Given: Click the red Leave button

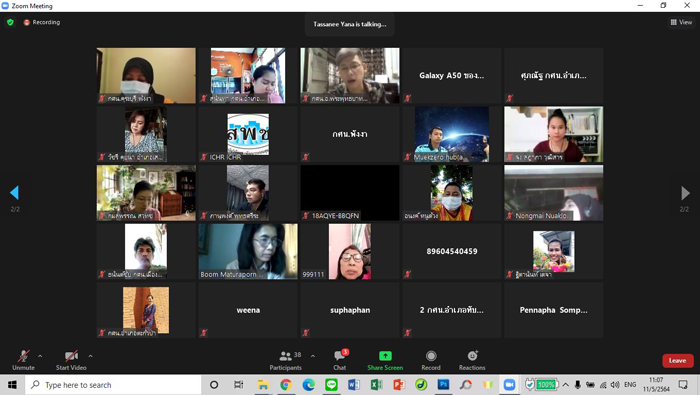Looking at the screenshot, I should (x=678, y=361).
